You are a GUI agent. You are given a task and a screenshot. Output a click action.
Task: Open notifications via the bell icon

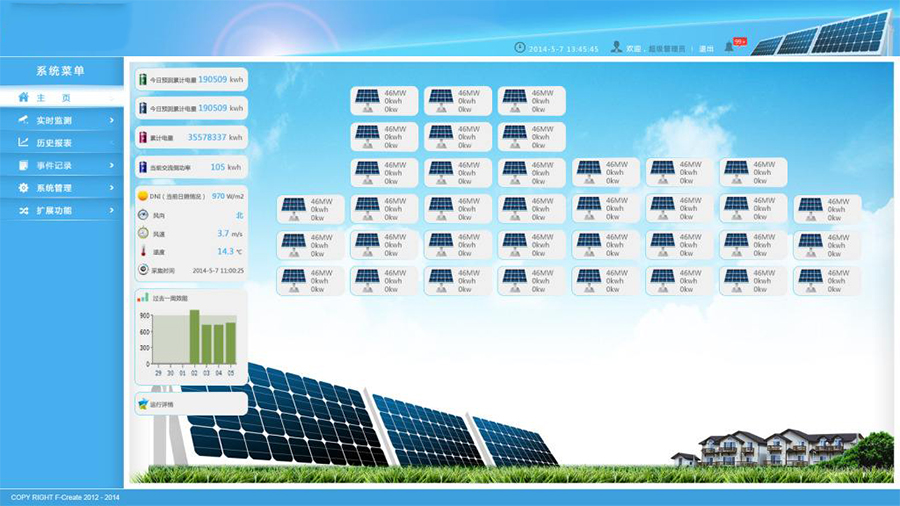(x=729, y=47)
